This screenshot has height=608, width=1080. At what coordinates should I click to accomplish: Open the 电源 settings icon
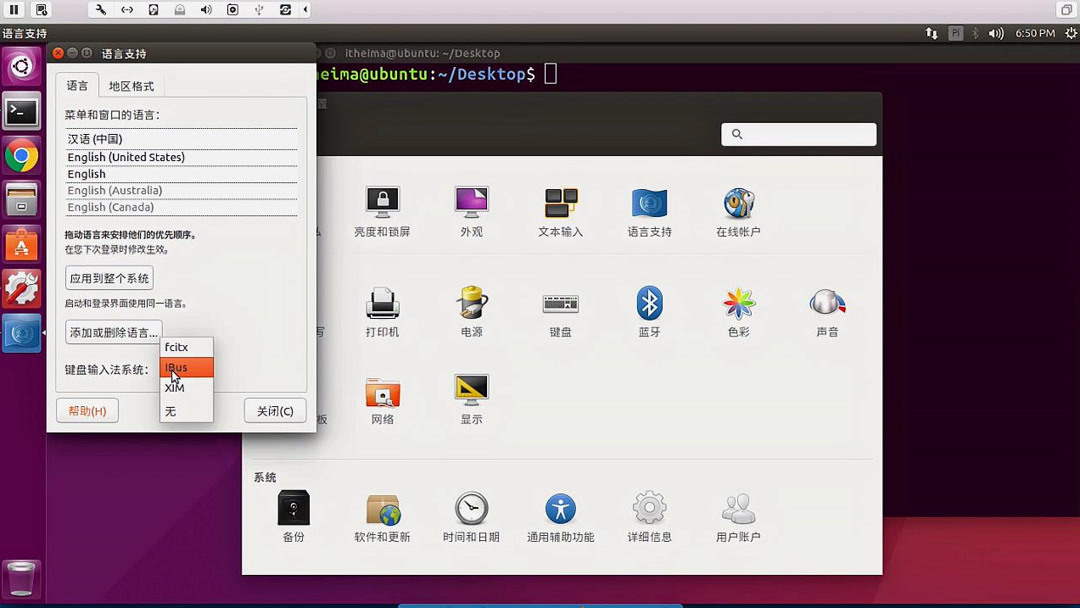[471, 305]
